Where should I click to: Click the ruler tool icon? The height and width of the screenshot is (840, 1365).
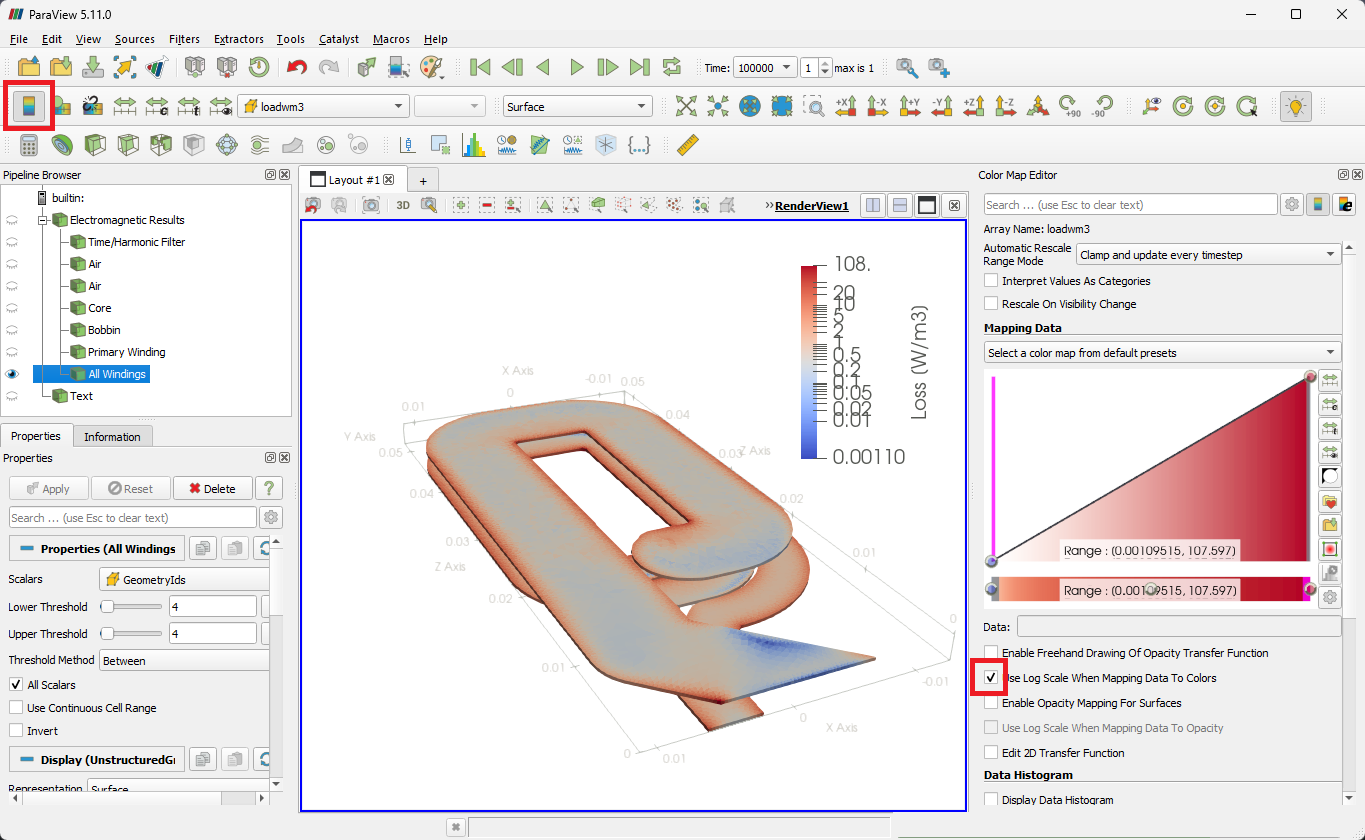pyautogui.click(x=686, y=145)
